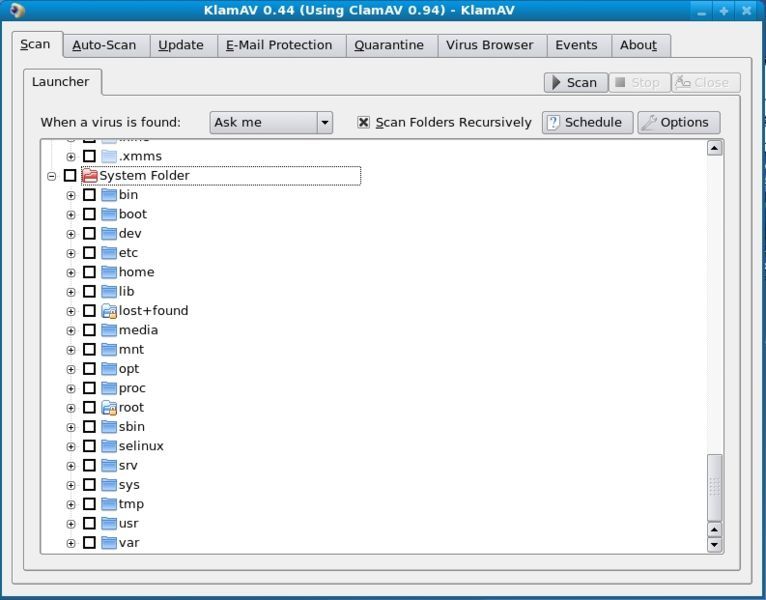Screen dimensions: 766x600
Task: Open the 'Ask me' virus action dropdown
Action: (271, 123)
